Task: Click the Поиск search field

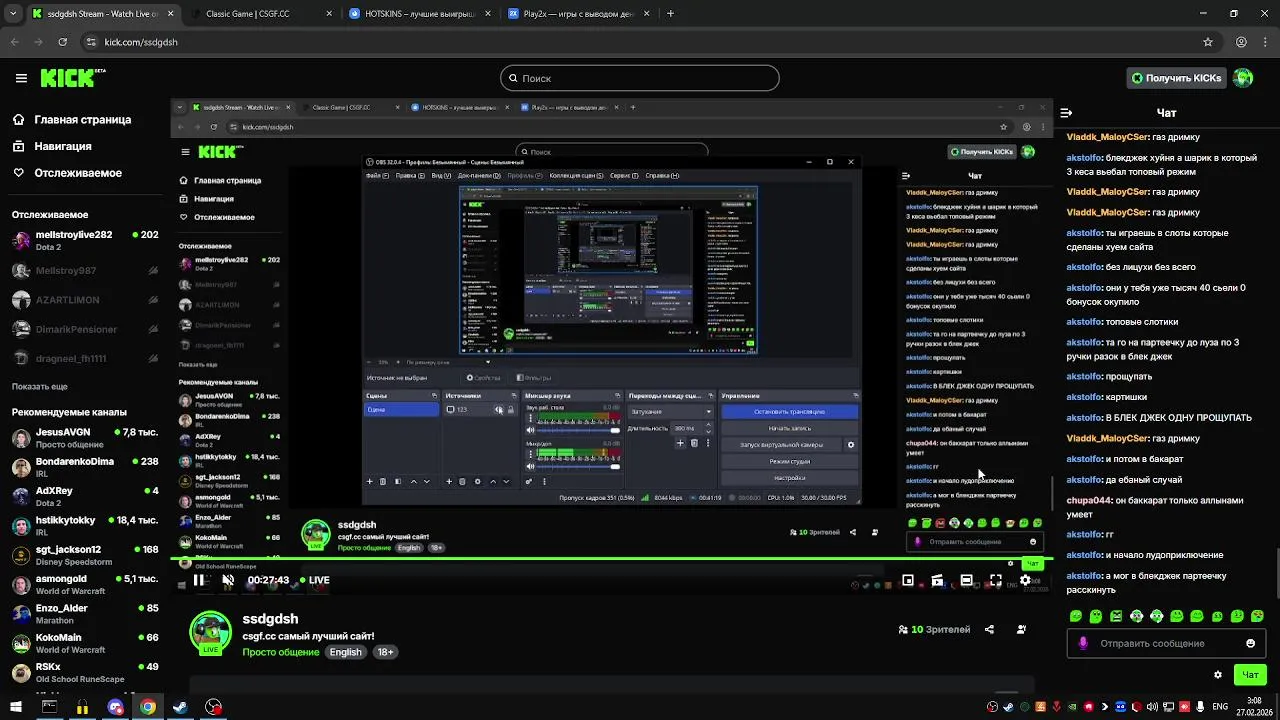Action: [x=640, y=78]
